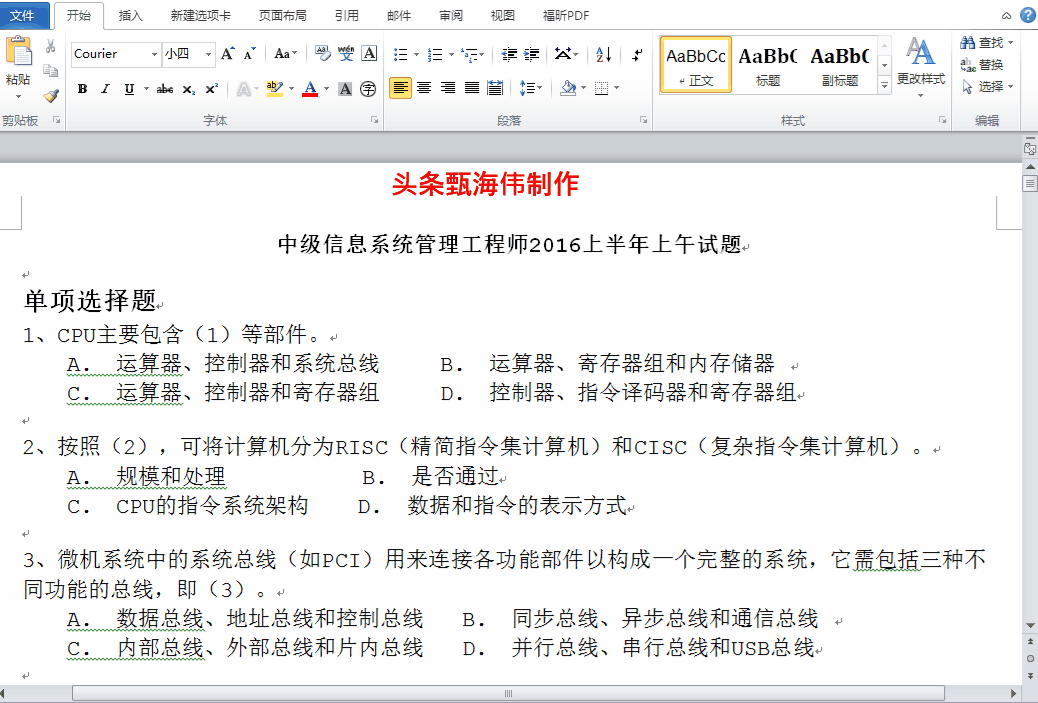Decrease paragraph indent
The image size is (1038, 703).
pyautogui.click(x=509, y=54)
